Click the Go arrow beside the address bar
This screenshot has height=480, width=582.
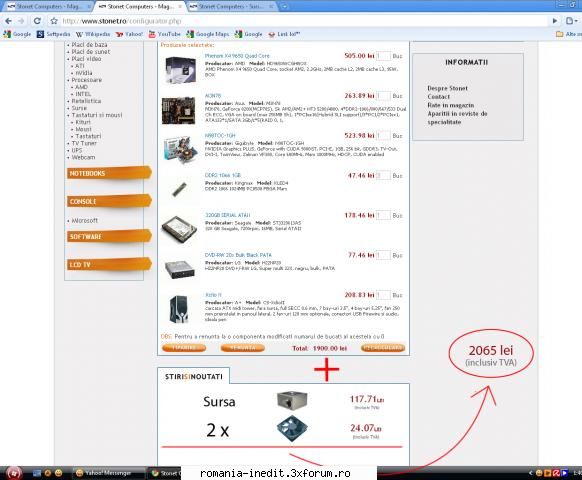[x=555, y=21]
